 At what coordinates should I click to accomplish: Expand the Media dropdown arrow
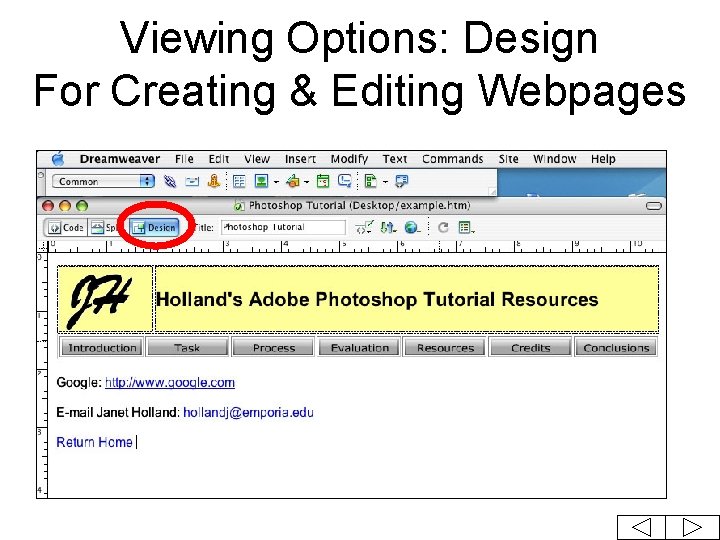(306, 182)
